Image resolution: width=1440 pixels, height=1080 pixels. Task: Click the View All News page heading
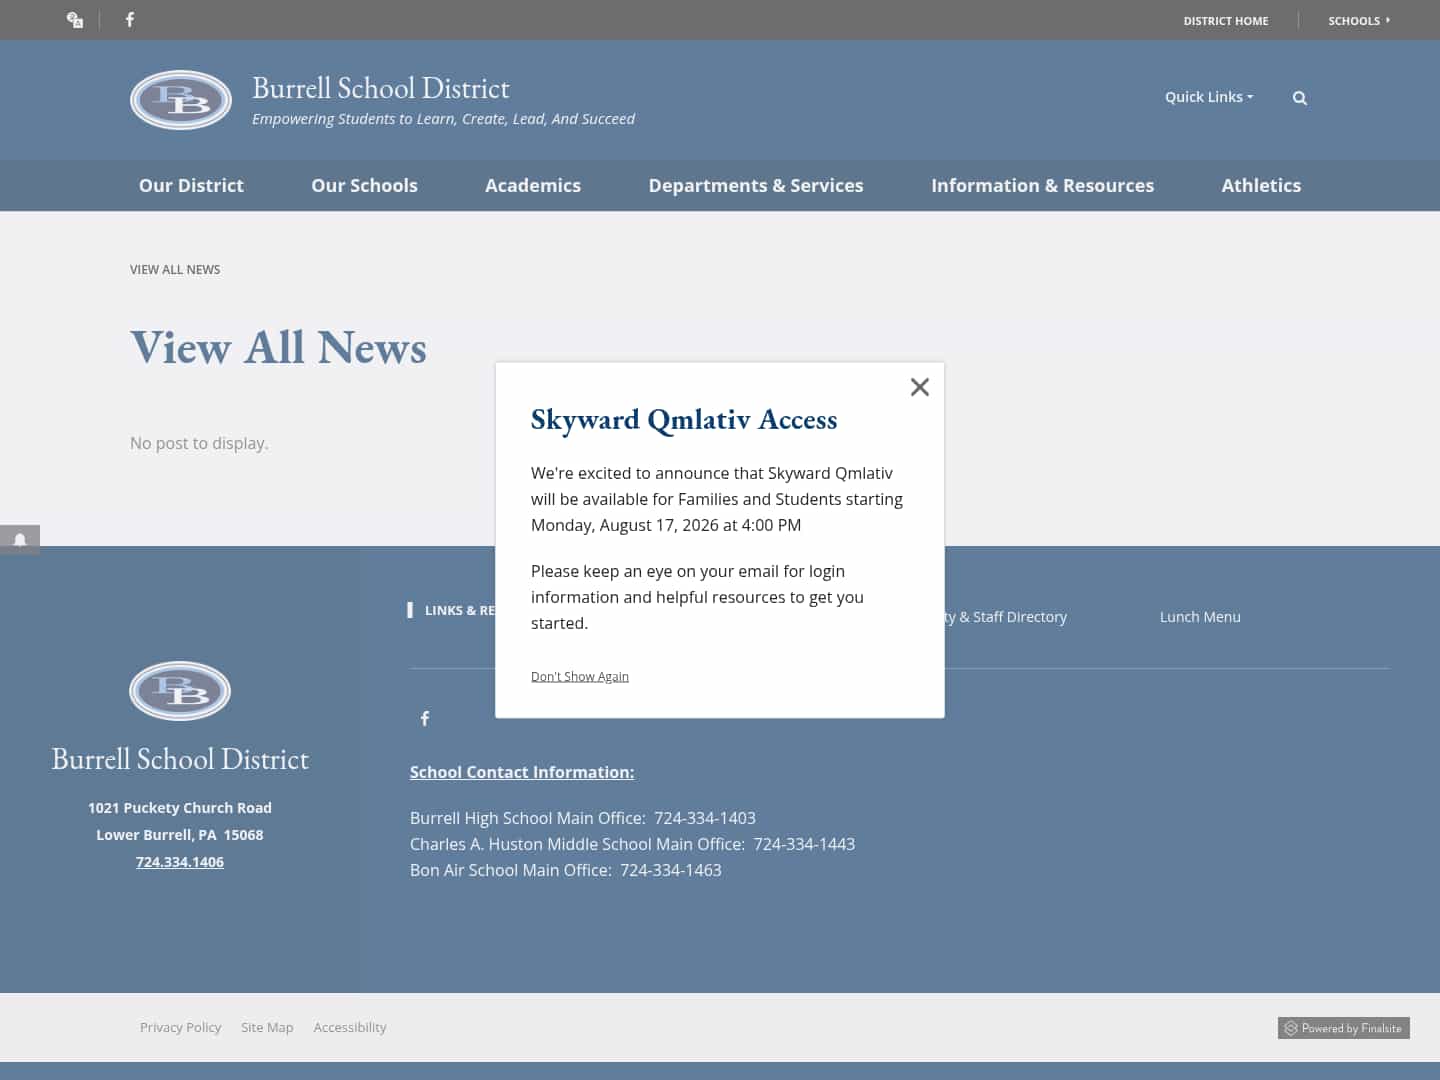[x=278, y=348]
